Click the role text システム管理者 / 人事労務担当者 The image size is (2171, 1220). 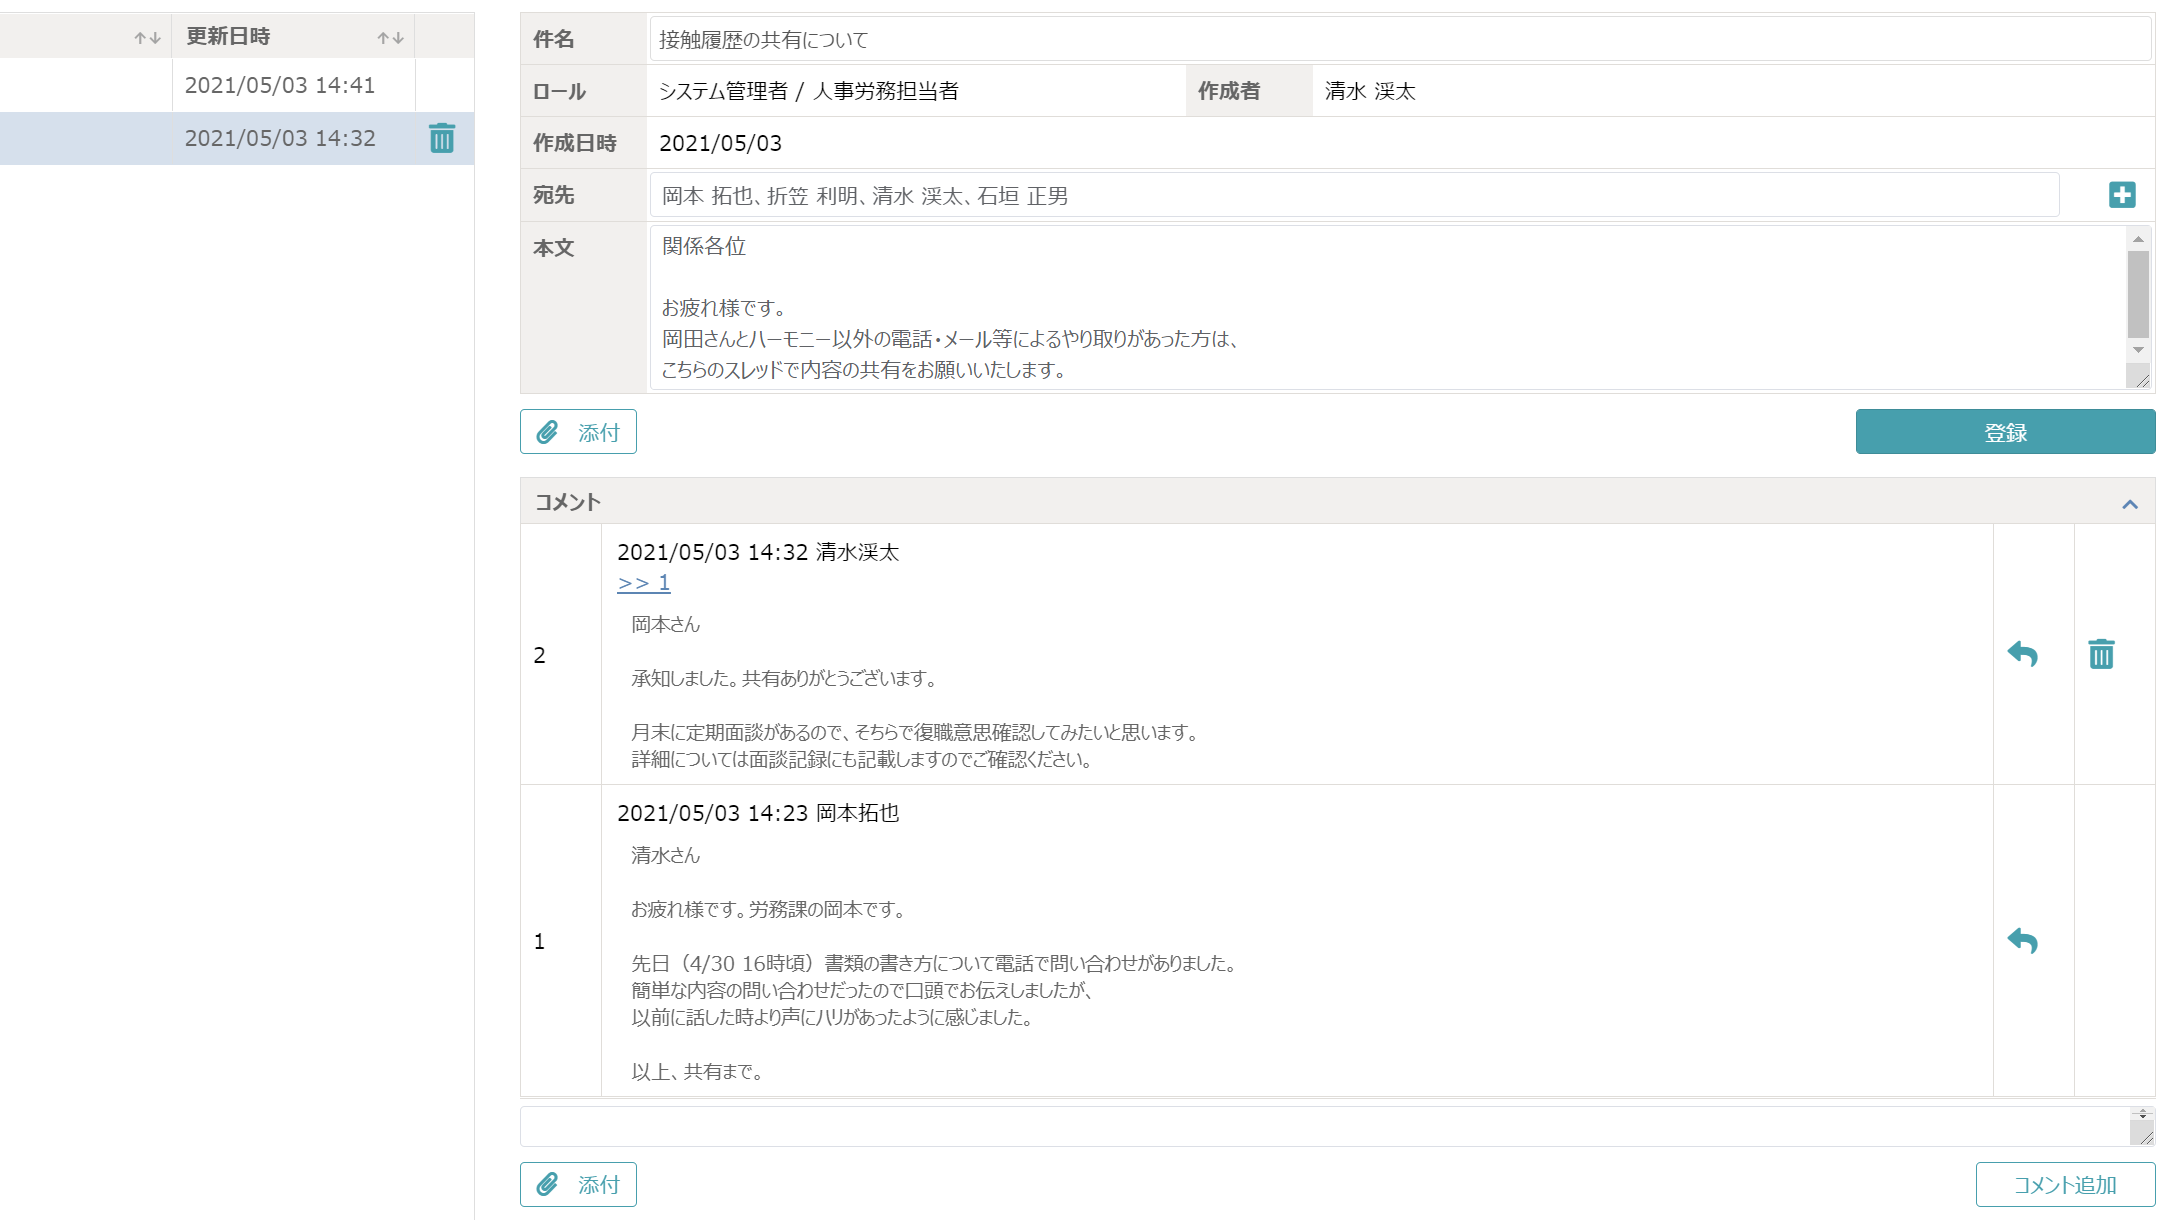tap(808, 91)
